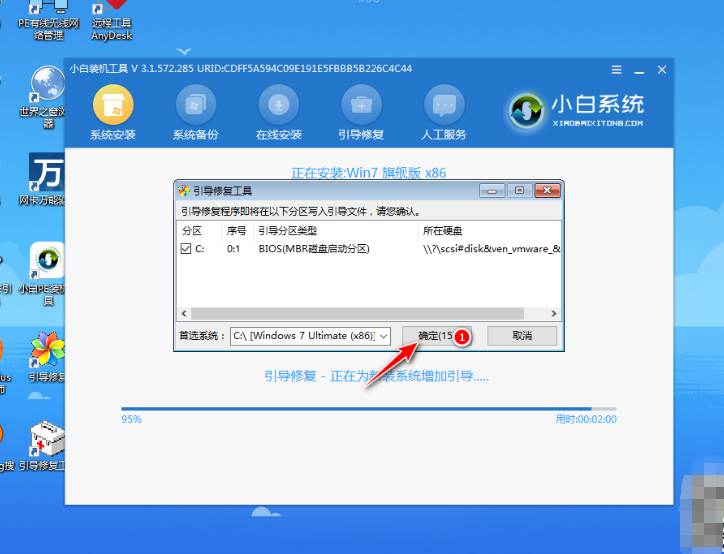This screenshot has height=554, width=724.
Task: Click the 取消 button
Action: click(522, 336)
